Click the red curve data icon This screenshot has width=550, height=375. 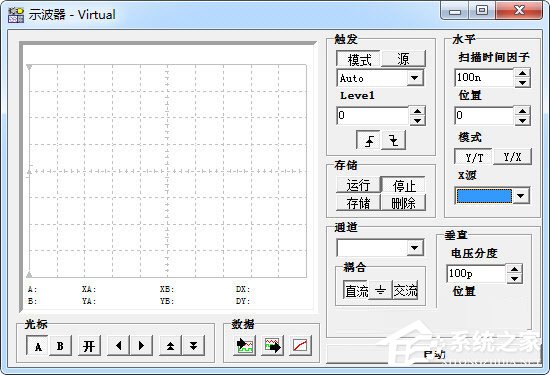point(301,346)
